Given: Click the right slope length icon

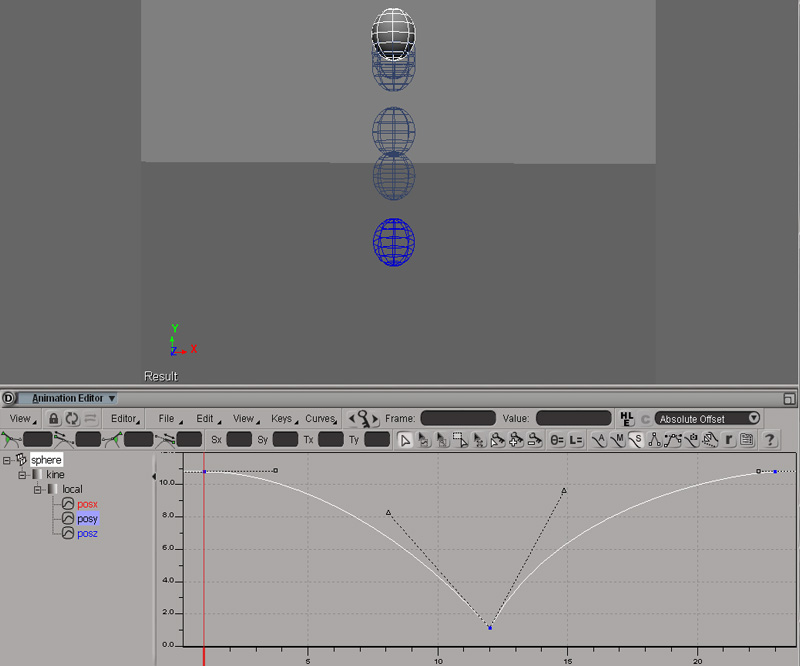Looking at the screenshot, I should (165, 439).
